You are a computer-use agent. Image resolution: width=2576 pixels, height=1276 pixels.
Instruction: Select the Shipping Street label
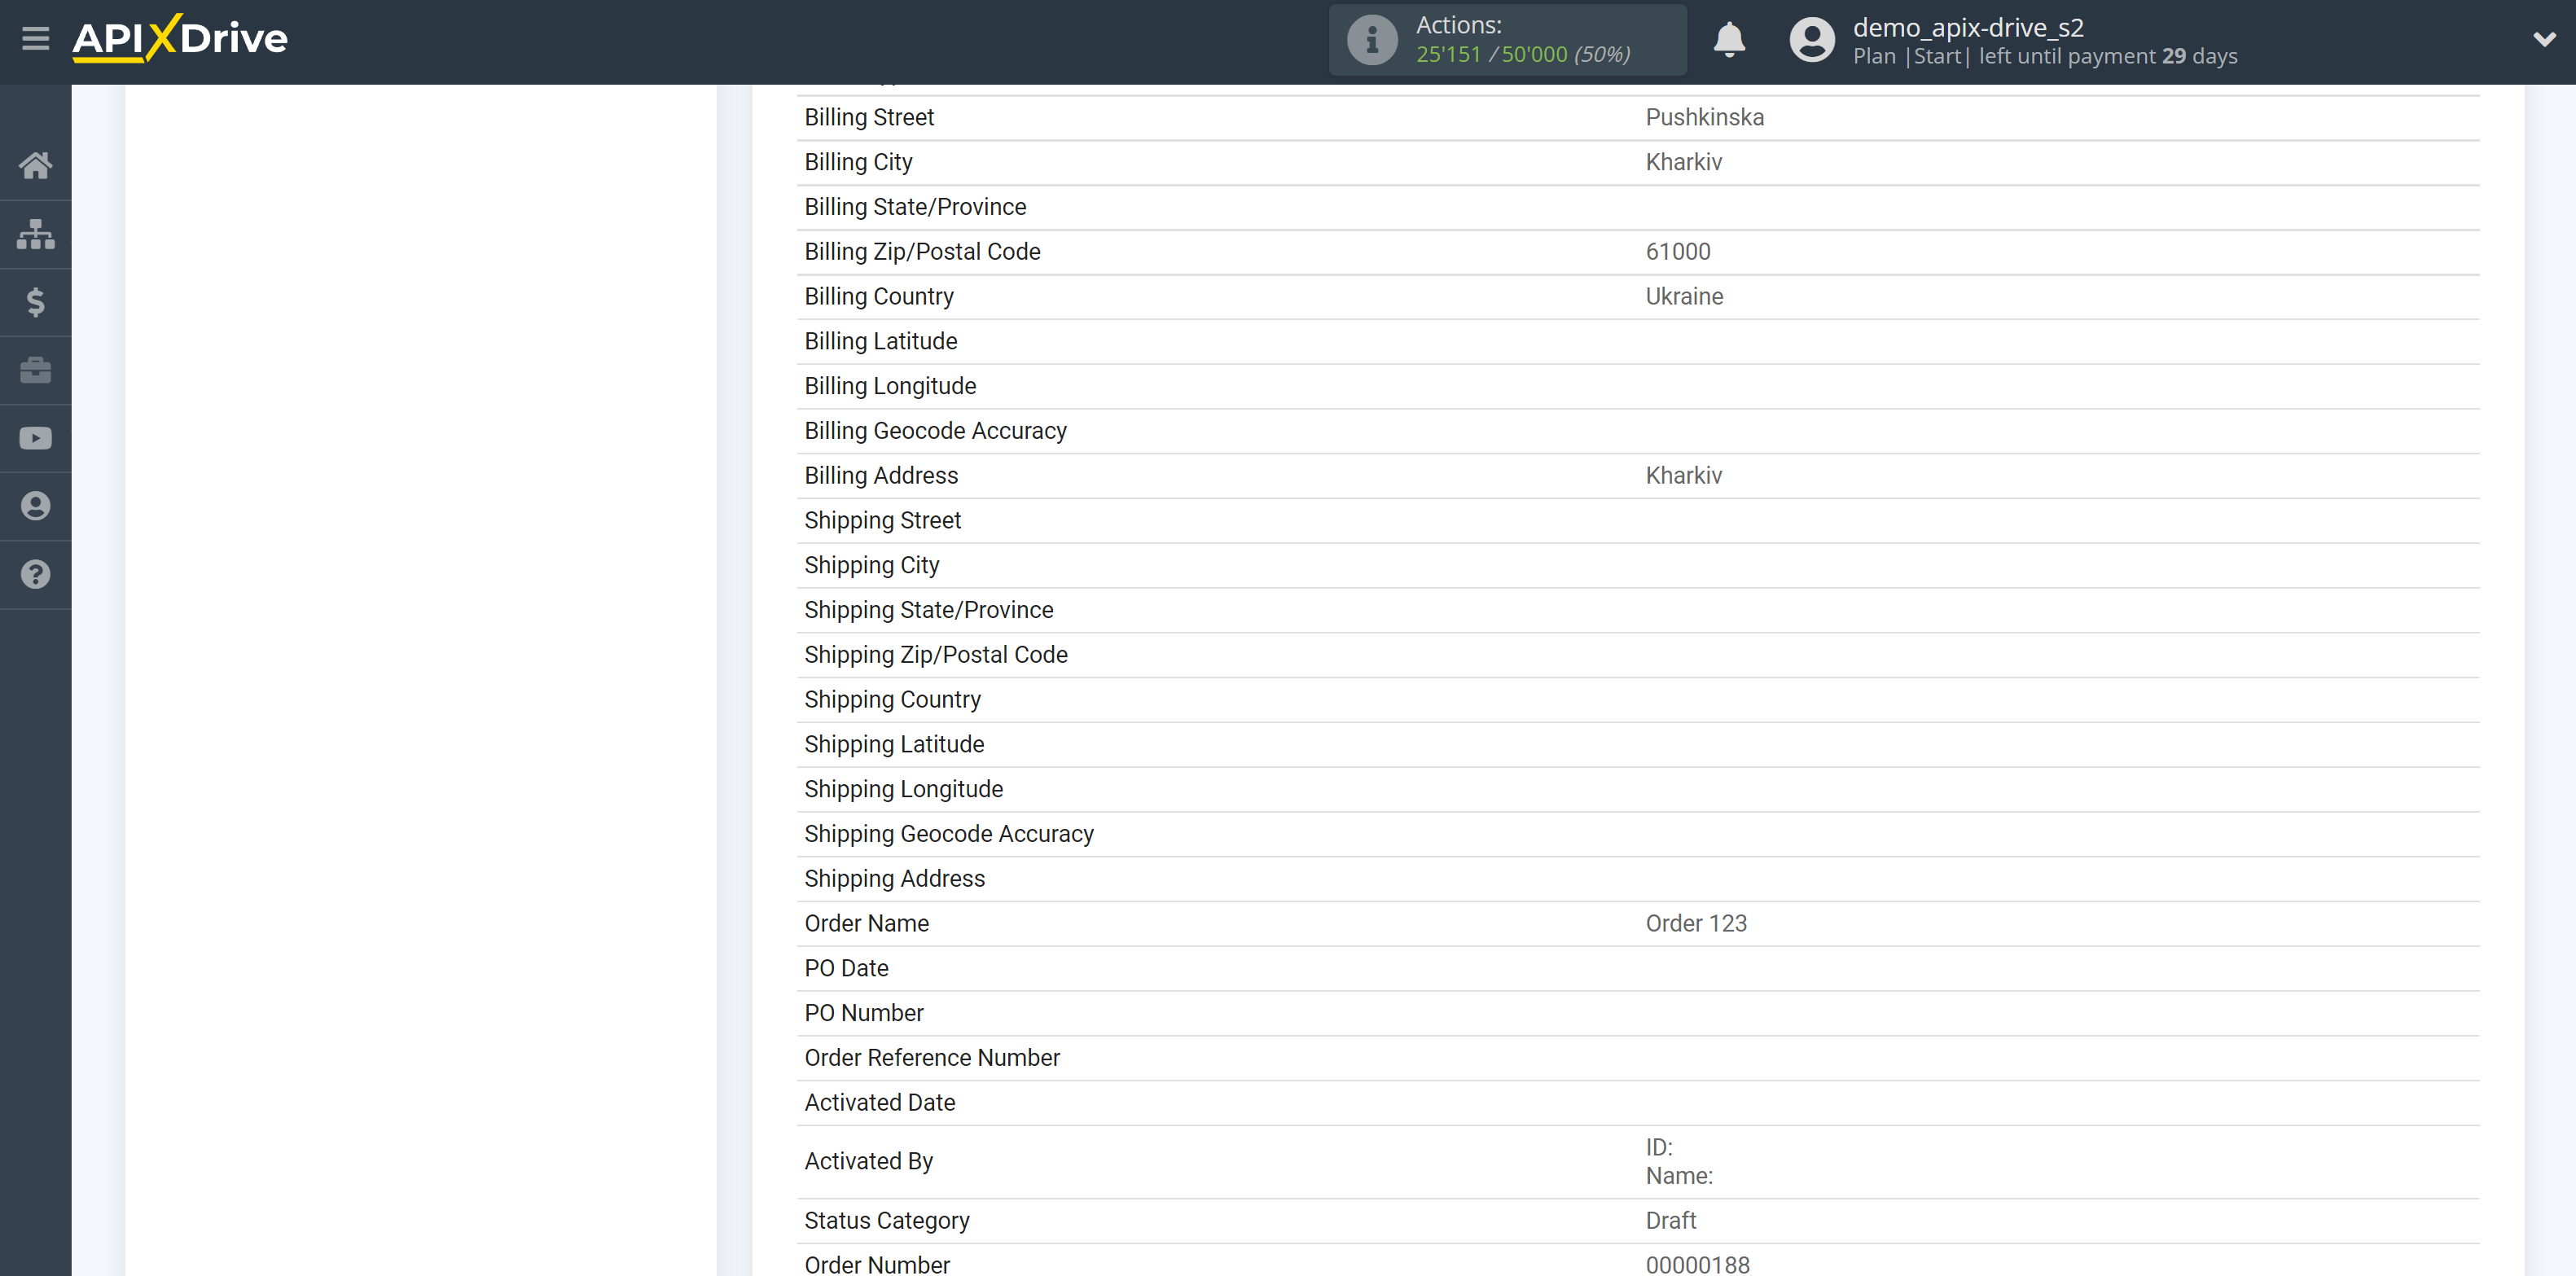(882, 520)
